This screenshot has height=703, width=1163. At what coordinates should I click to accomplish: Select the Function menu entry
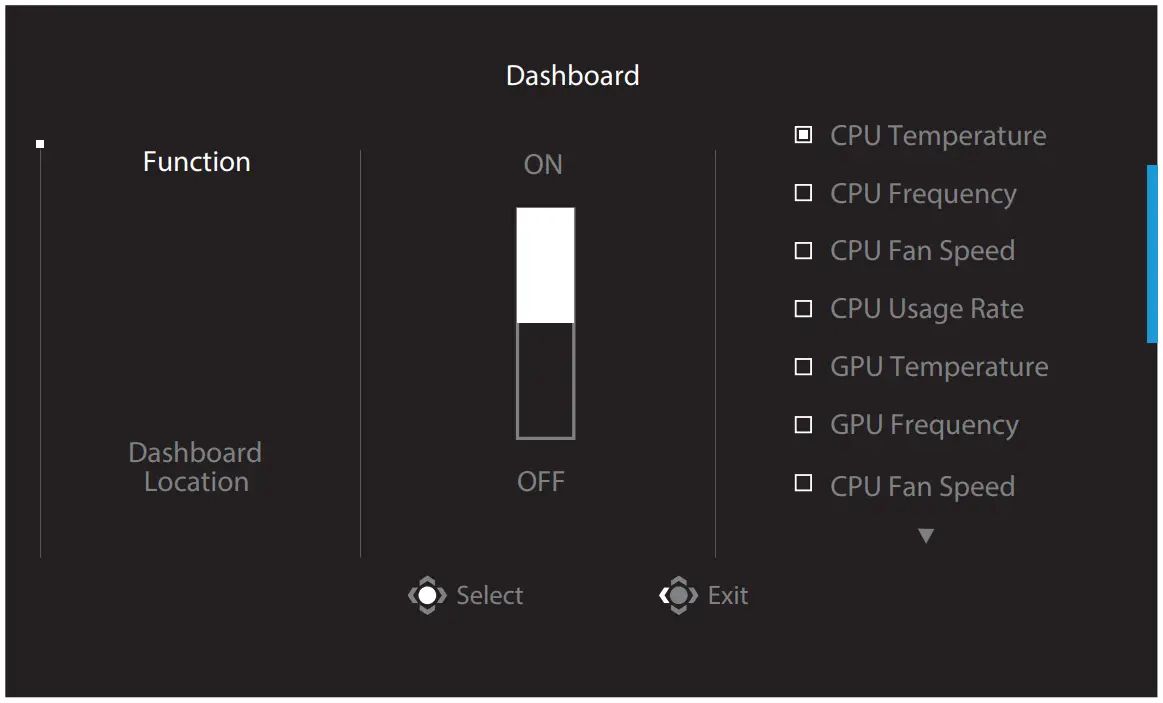coord(196,161)
